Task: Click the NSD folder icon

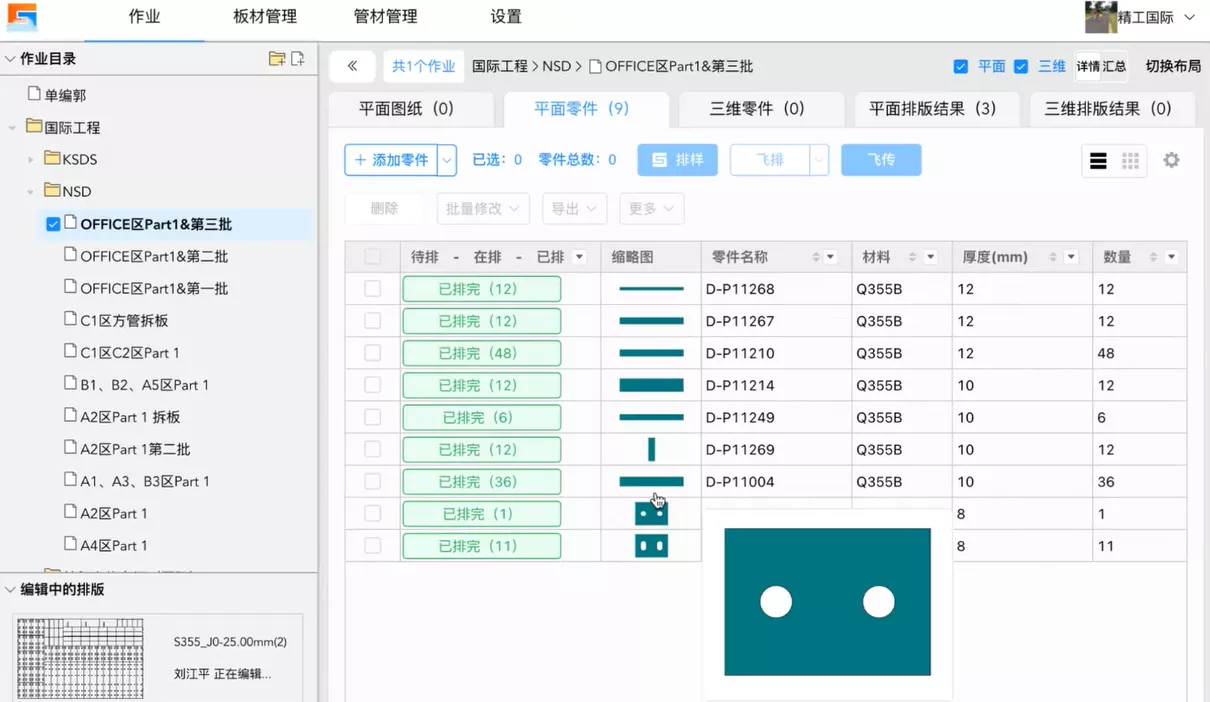Action: [x=53, y=191]
